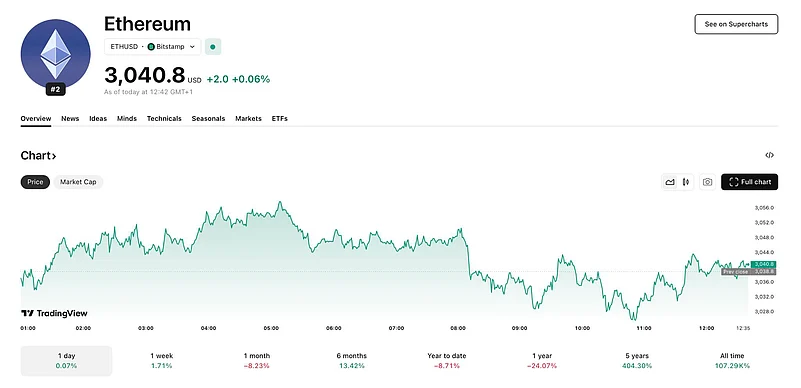Open the ETHUSD Bitstamp symbol dropdown
801x388 pixels.
click(x=153, y=46)
